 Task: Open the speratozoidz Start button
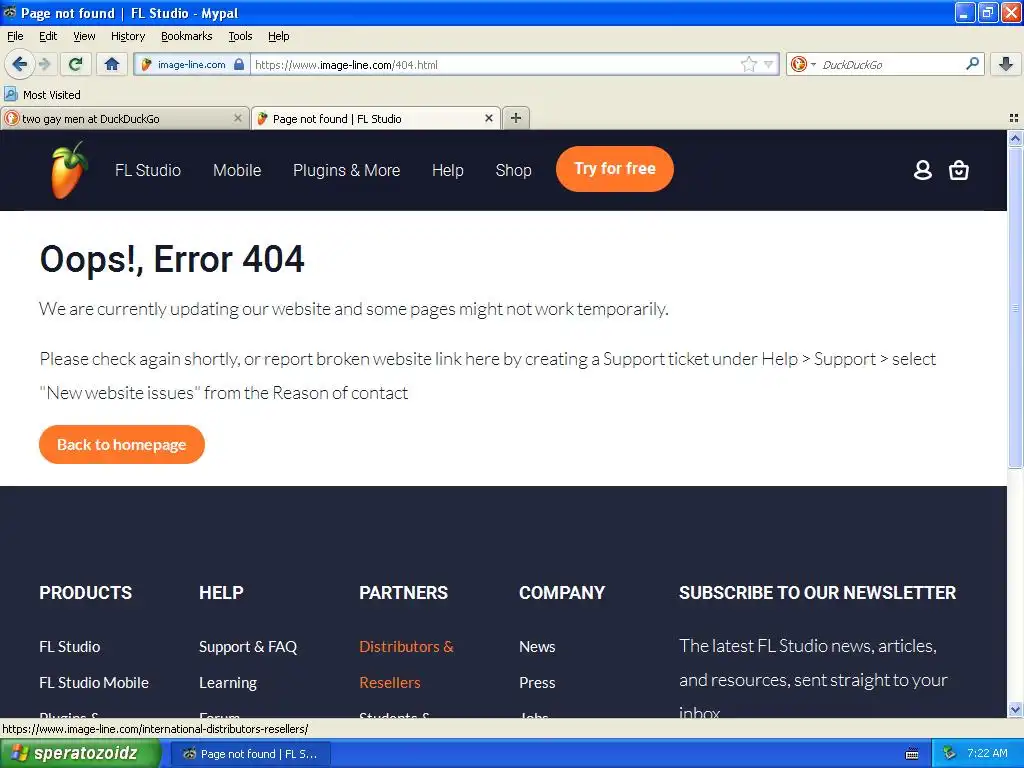tap(80, 754)
